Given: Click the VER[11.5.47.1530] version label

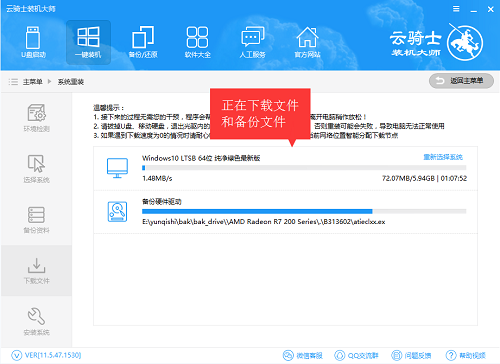Looking at the screenshot, I should [x=53, y=355].
